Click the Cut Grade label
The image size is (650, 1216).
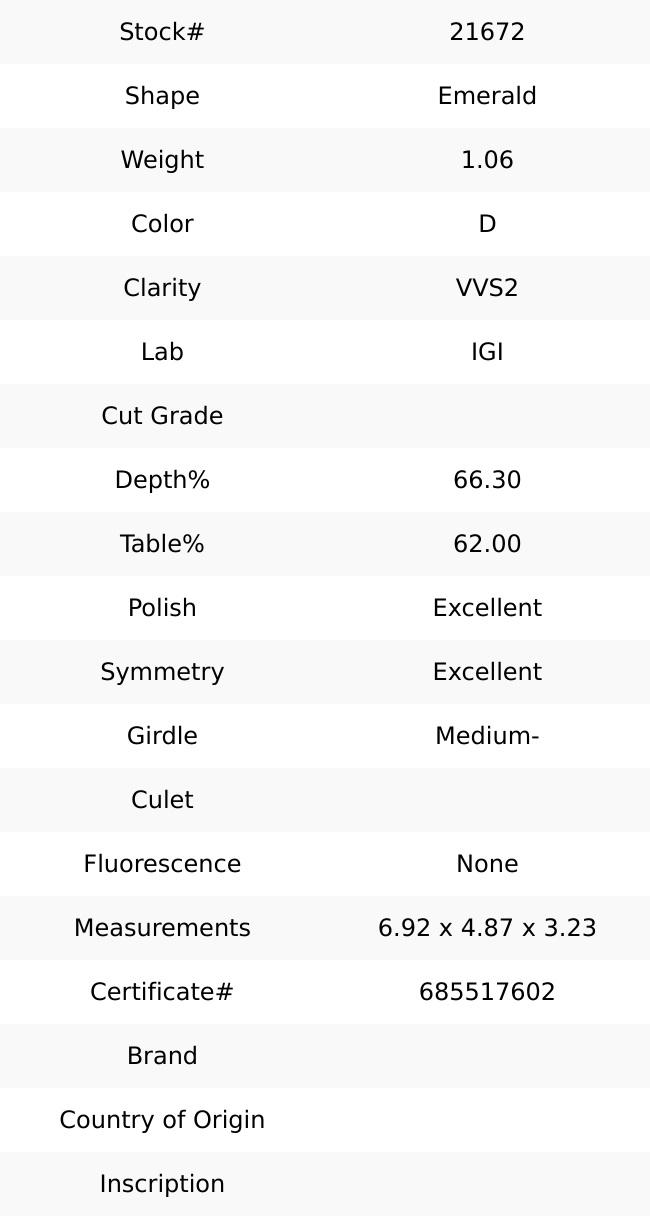pyautogui.click(x=162, y=416)
